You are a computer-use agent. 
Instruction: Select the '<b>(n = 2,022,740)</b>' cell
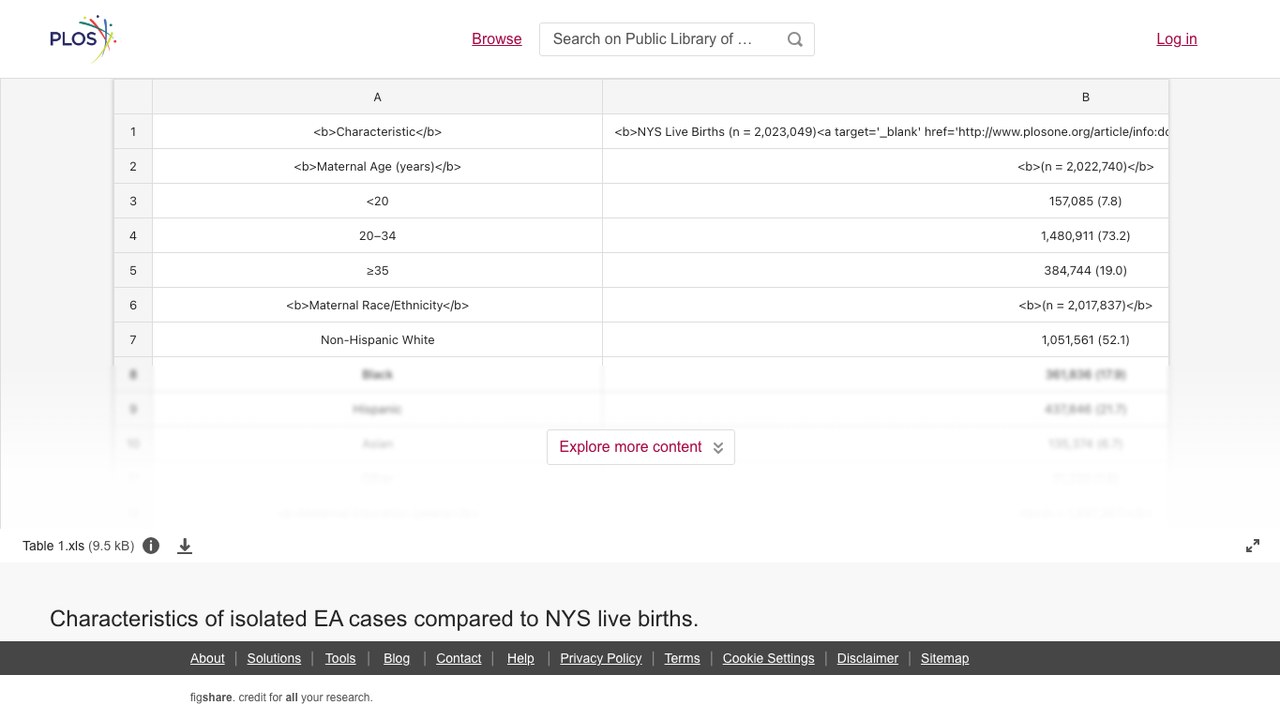(885, 167)
